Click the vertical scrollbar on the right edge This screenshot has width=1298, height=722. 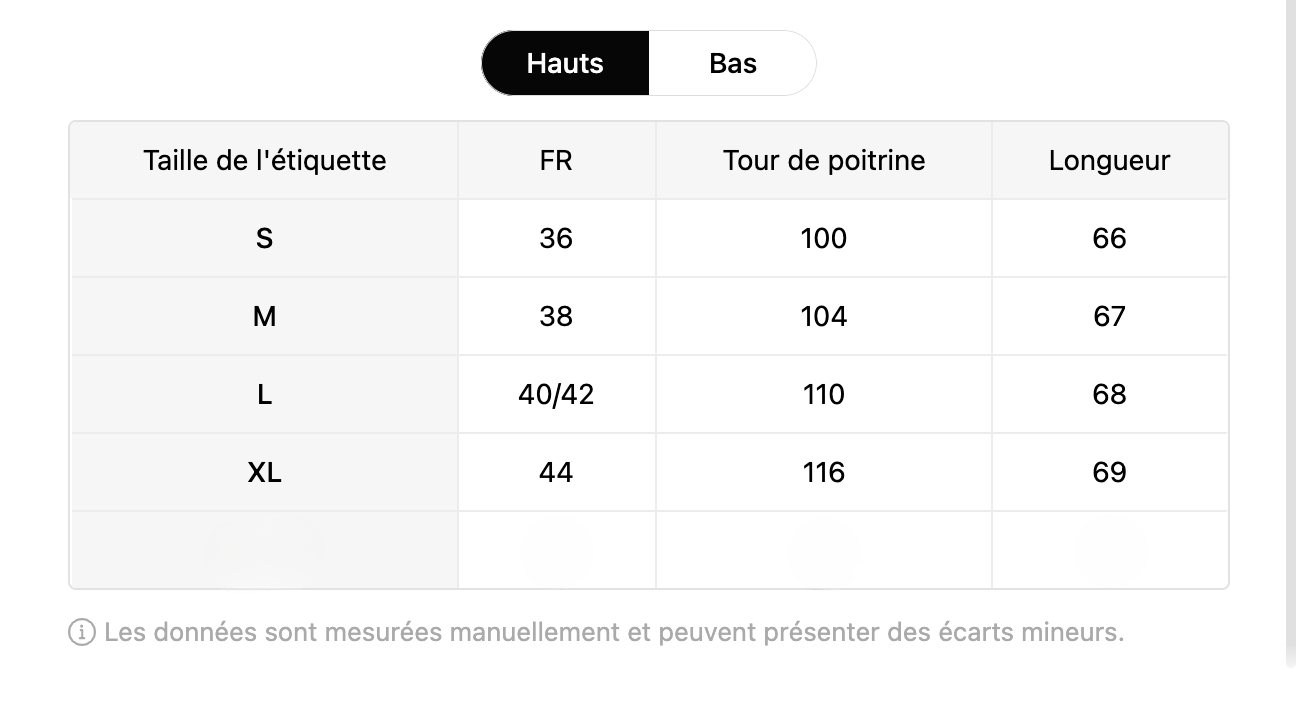click(1290, 330)
